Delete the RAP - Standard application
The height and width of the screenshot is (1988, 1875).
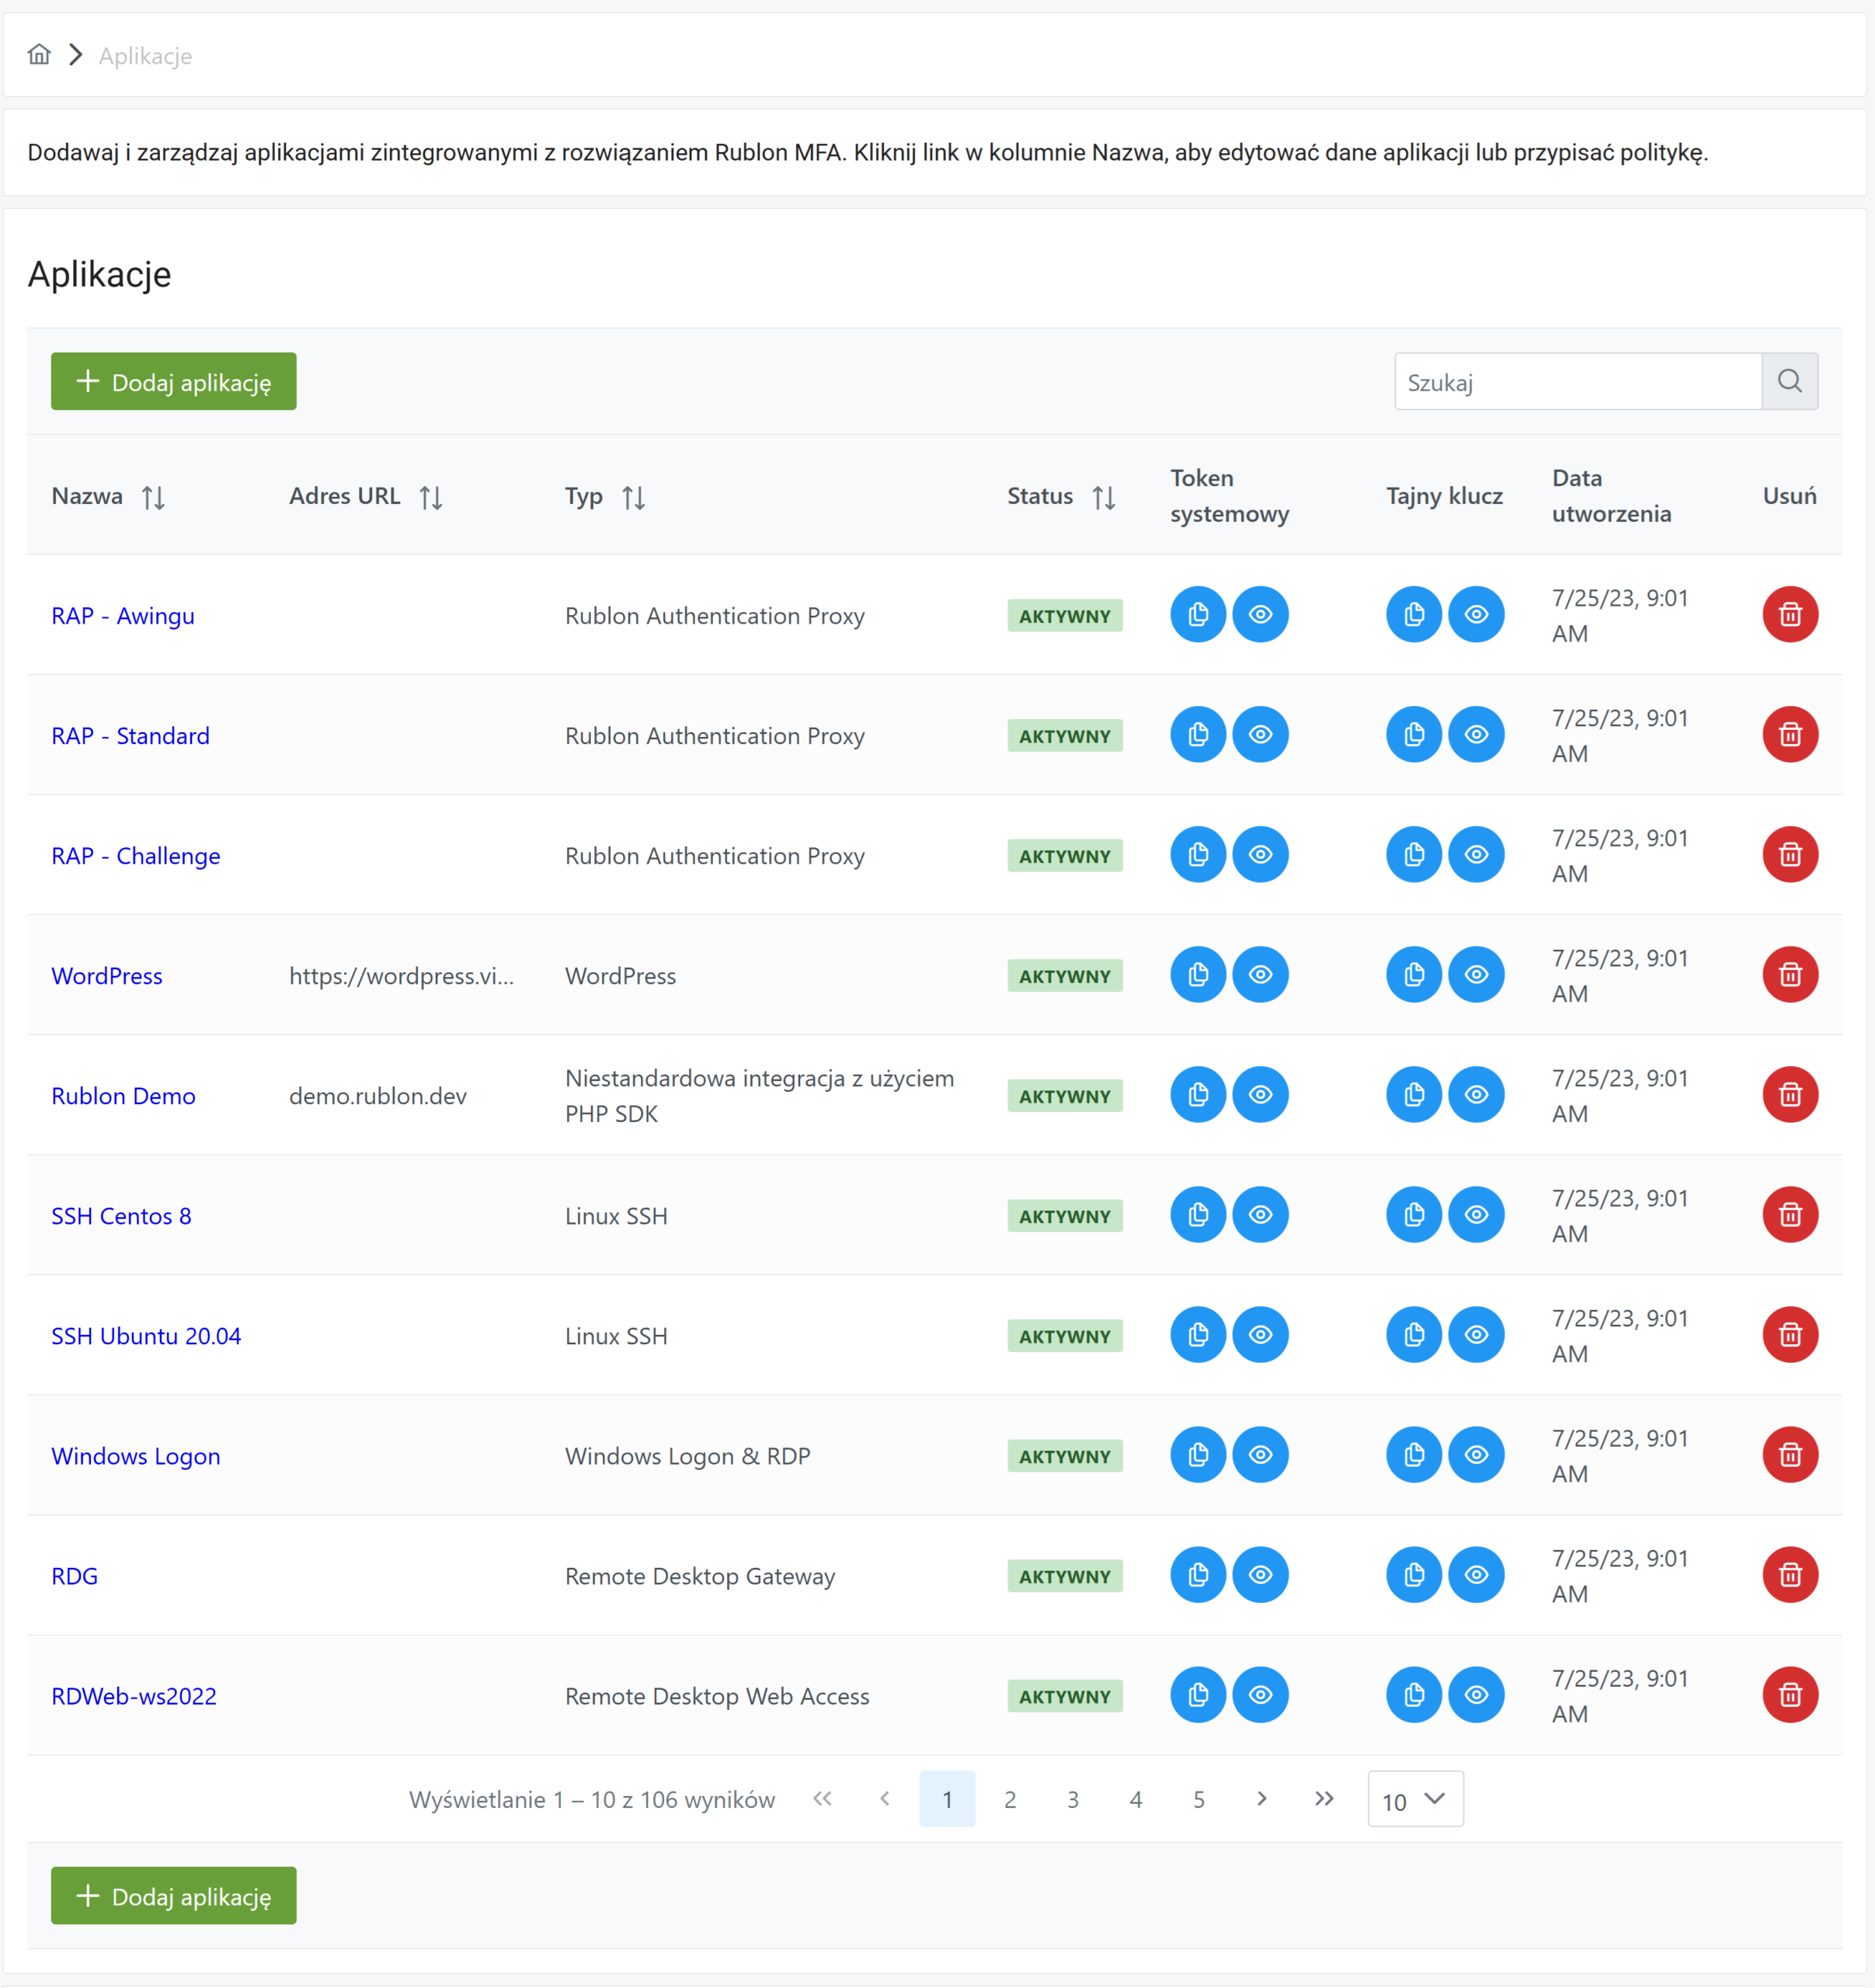tap(1790, 734)
